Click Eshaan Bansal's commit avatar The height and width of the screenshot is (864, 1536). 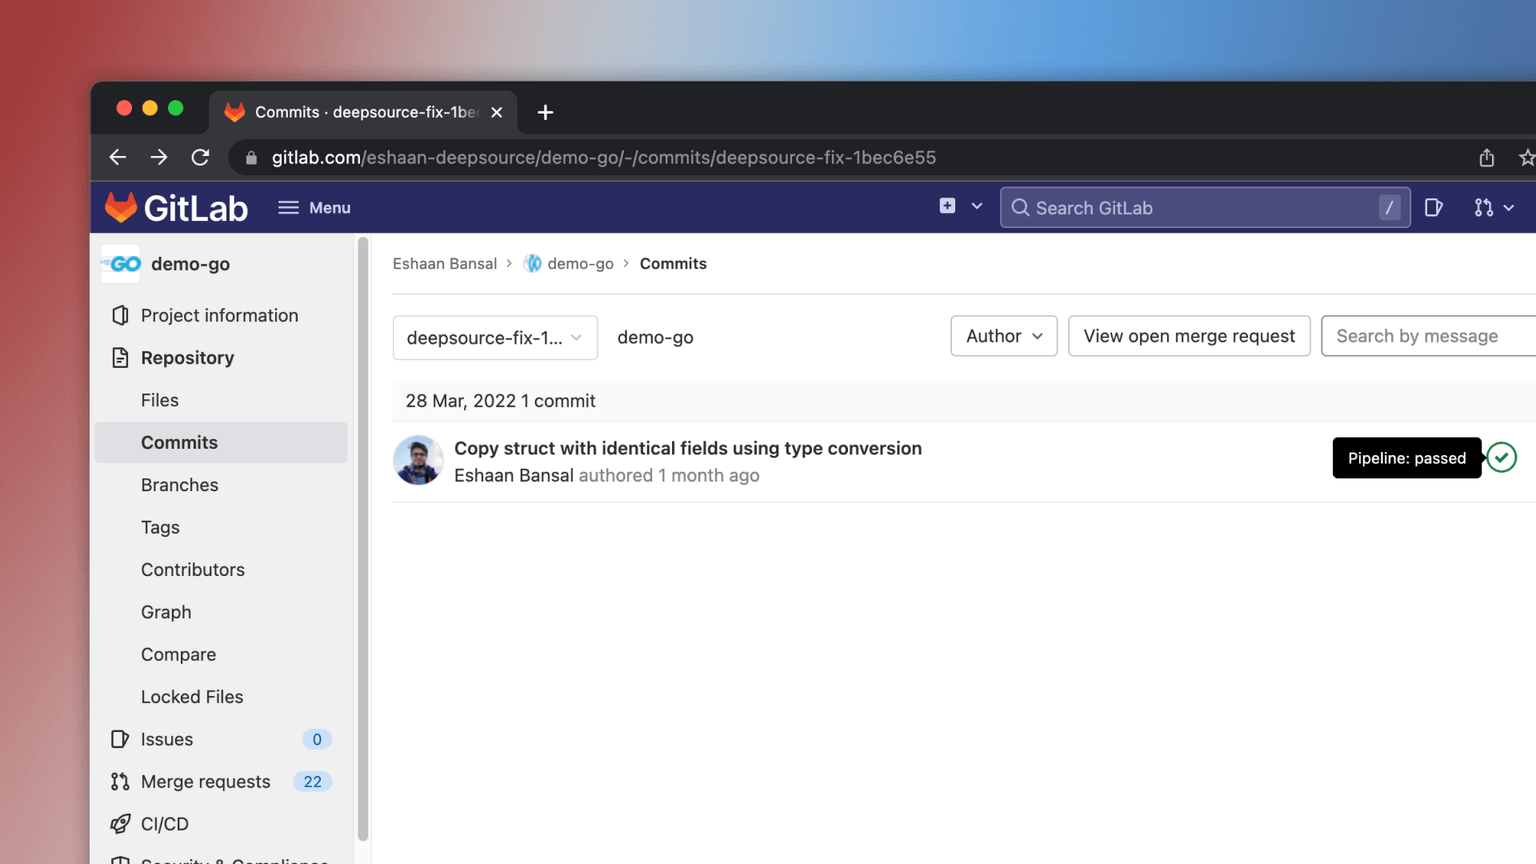pos(418,460)
